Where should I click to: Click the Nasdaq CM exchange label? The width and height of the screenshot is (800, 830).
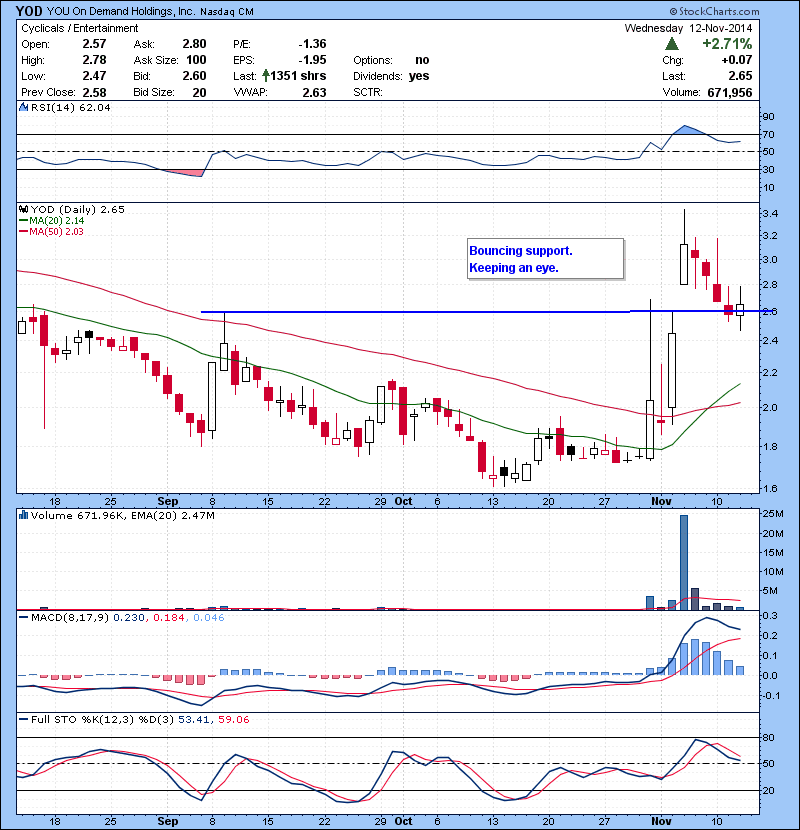[227, 12]
